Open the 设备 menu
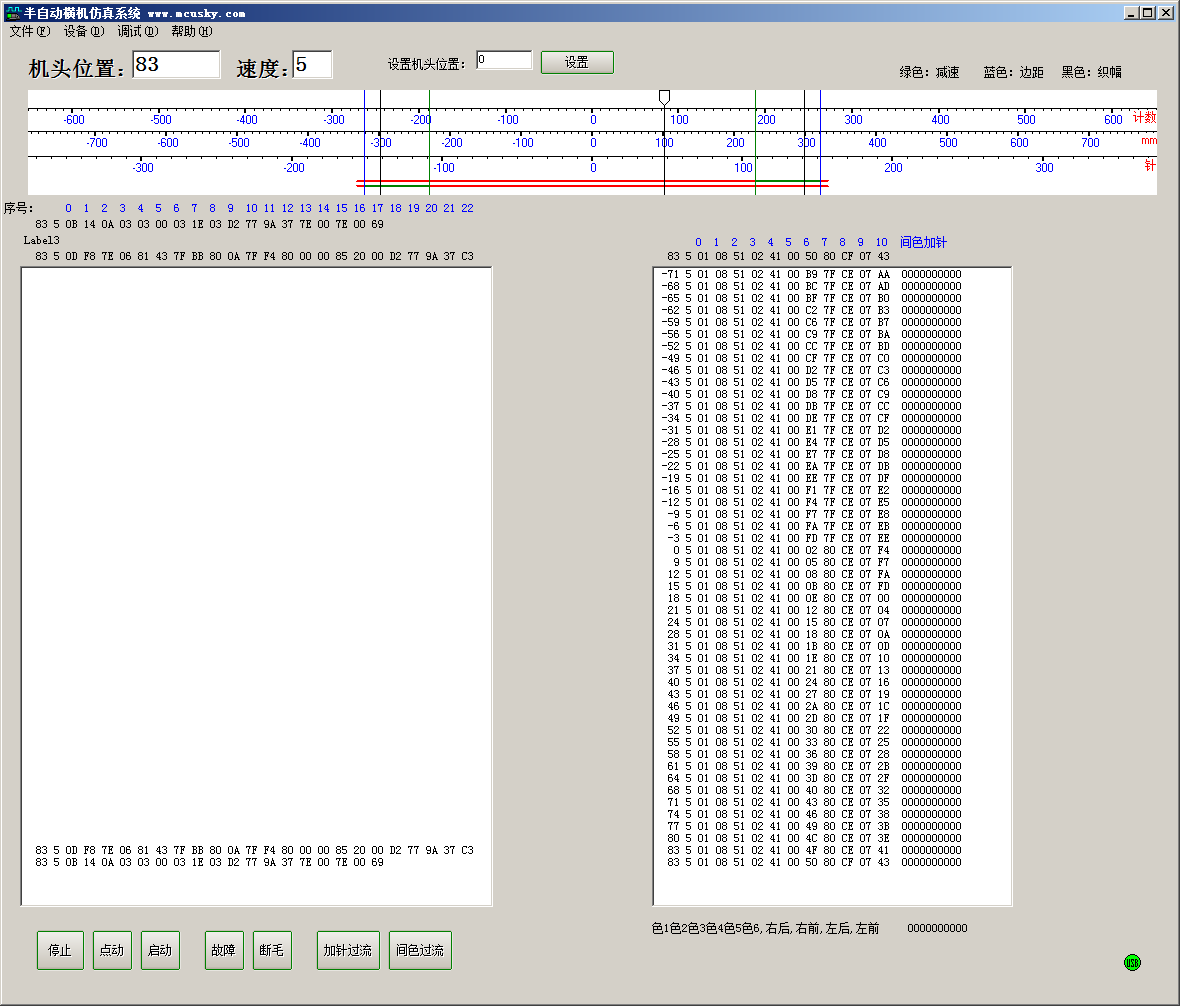 pos(83,31)
